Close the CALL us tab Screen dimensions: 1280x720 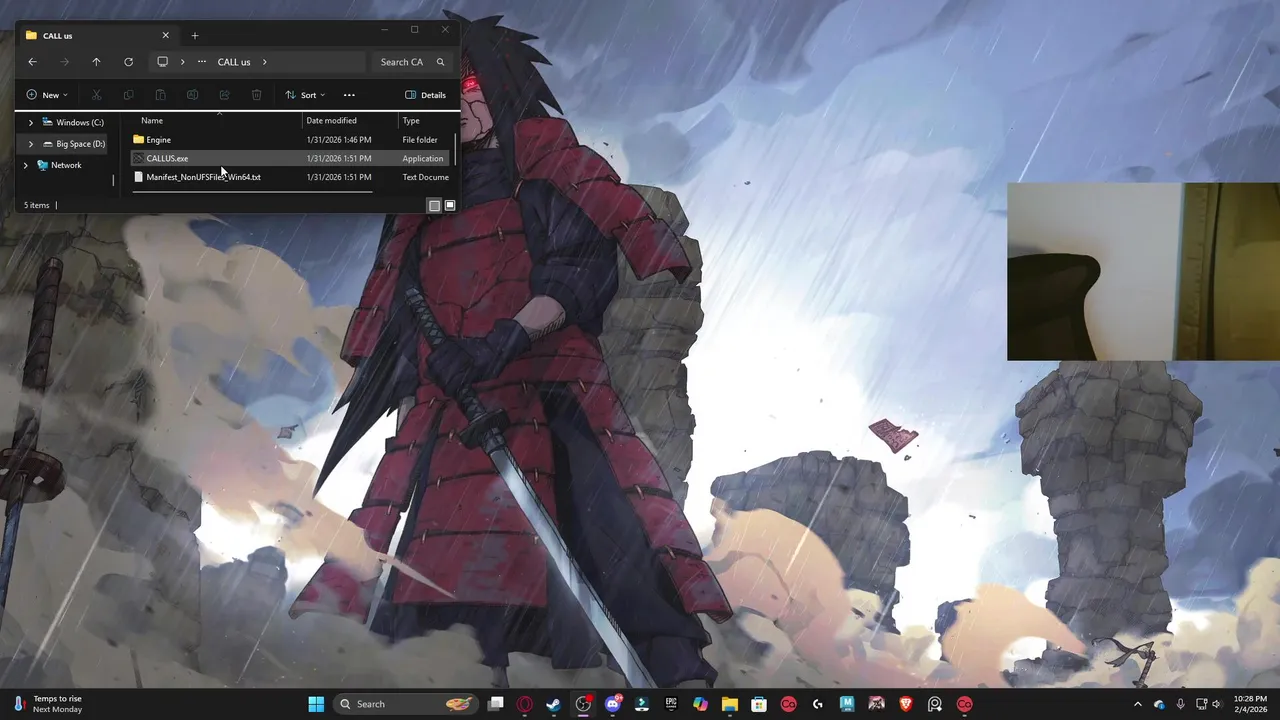pyautogui.click(x=166, y=35)
